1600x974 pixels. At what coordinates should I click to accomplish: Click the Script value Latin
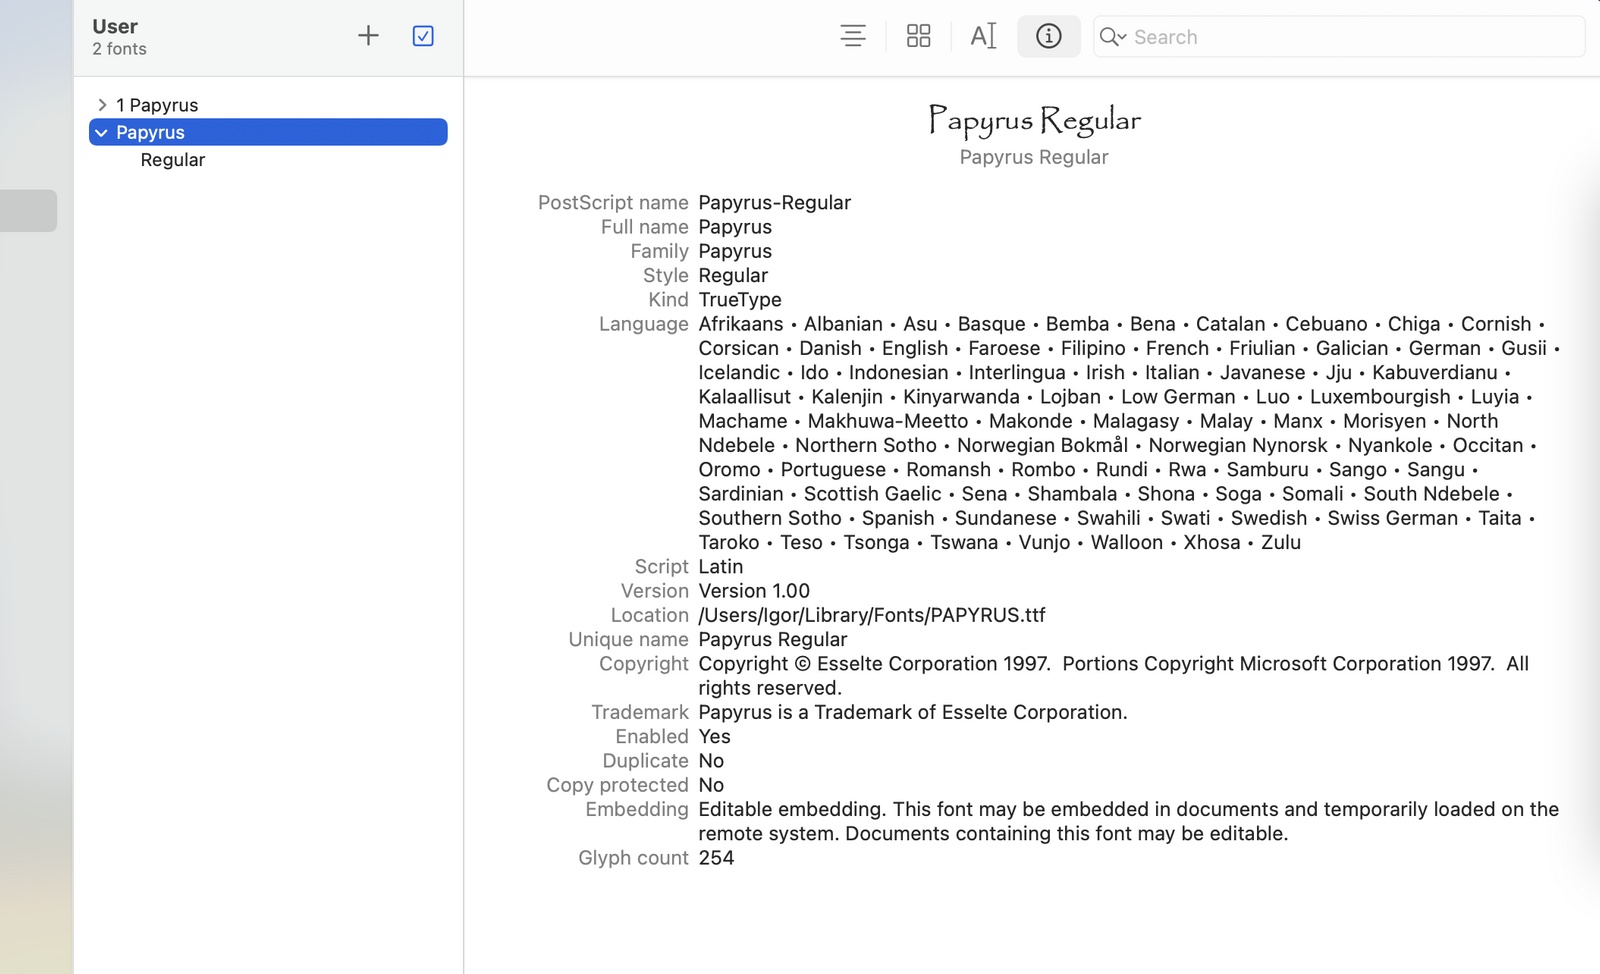720,566
